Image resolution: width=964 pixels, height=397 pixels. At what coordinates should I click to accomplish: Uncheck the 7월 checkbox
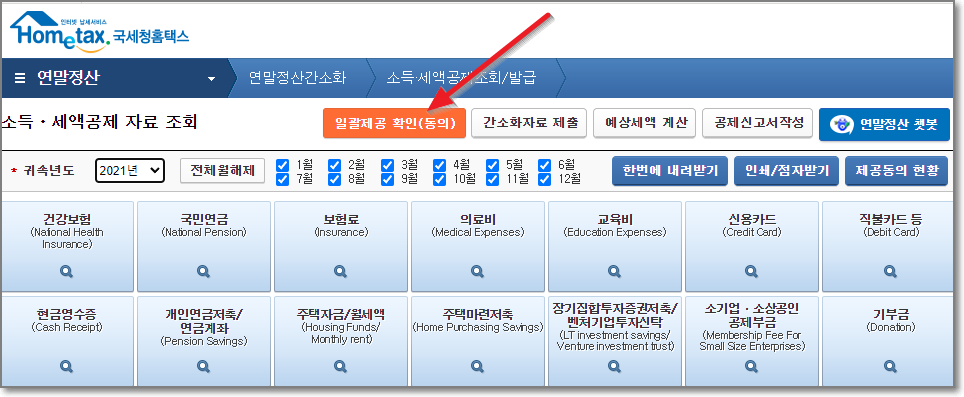[x=282, y=179]
